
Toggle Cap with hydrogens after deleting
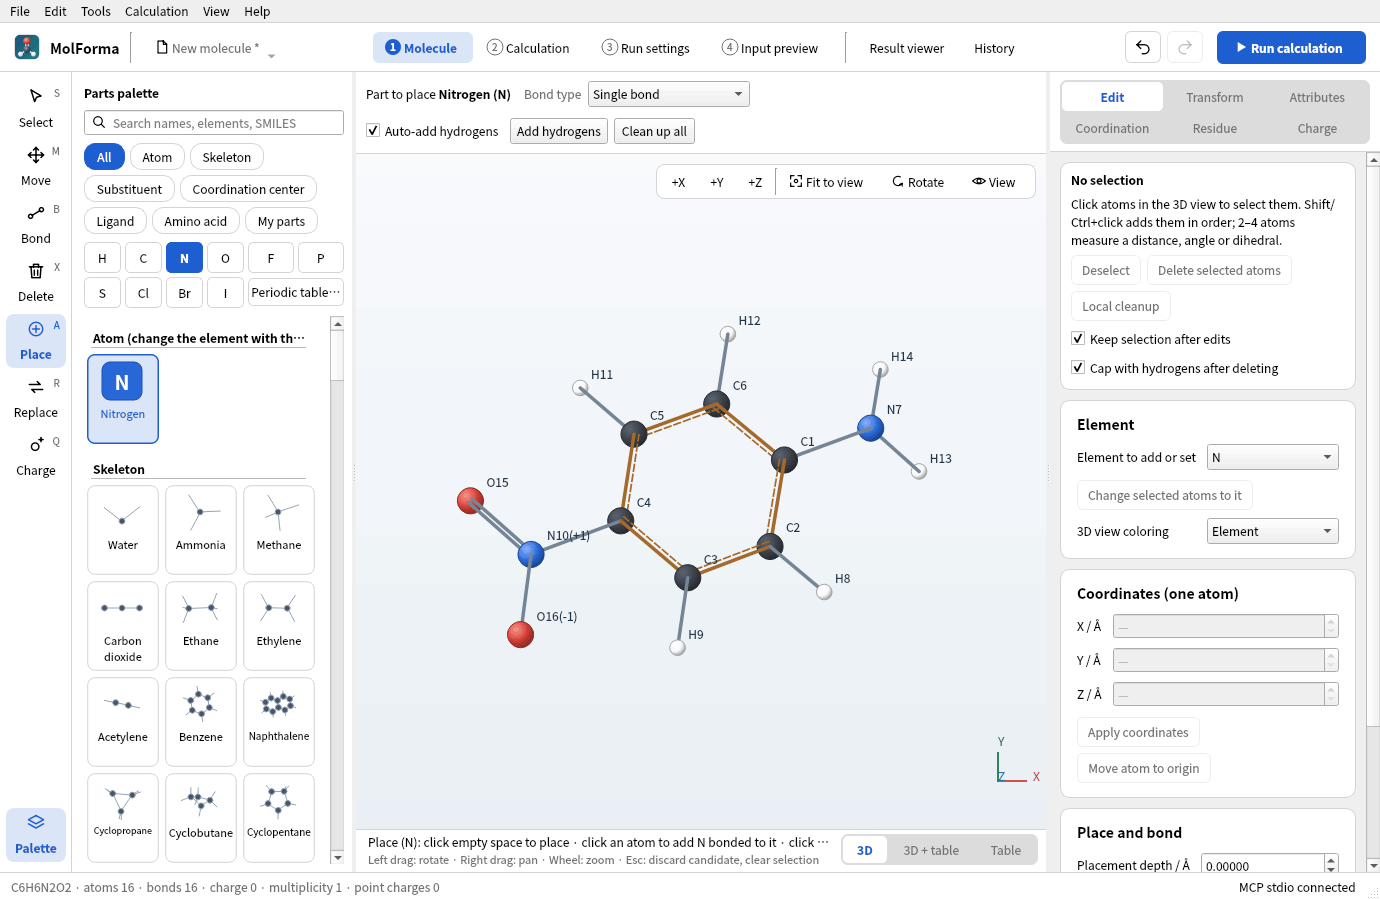click(x=1078, y=368)
